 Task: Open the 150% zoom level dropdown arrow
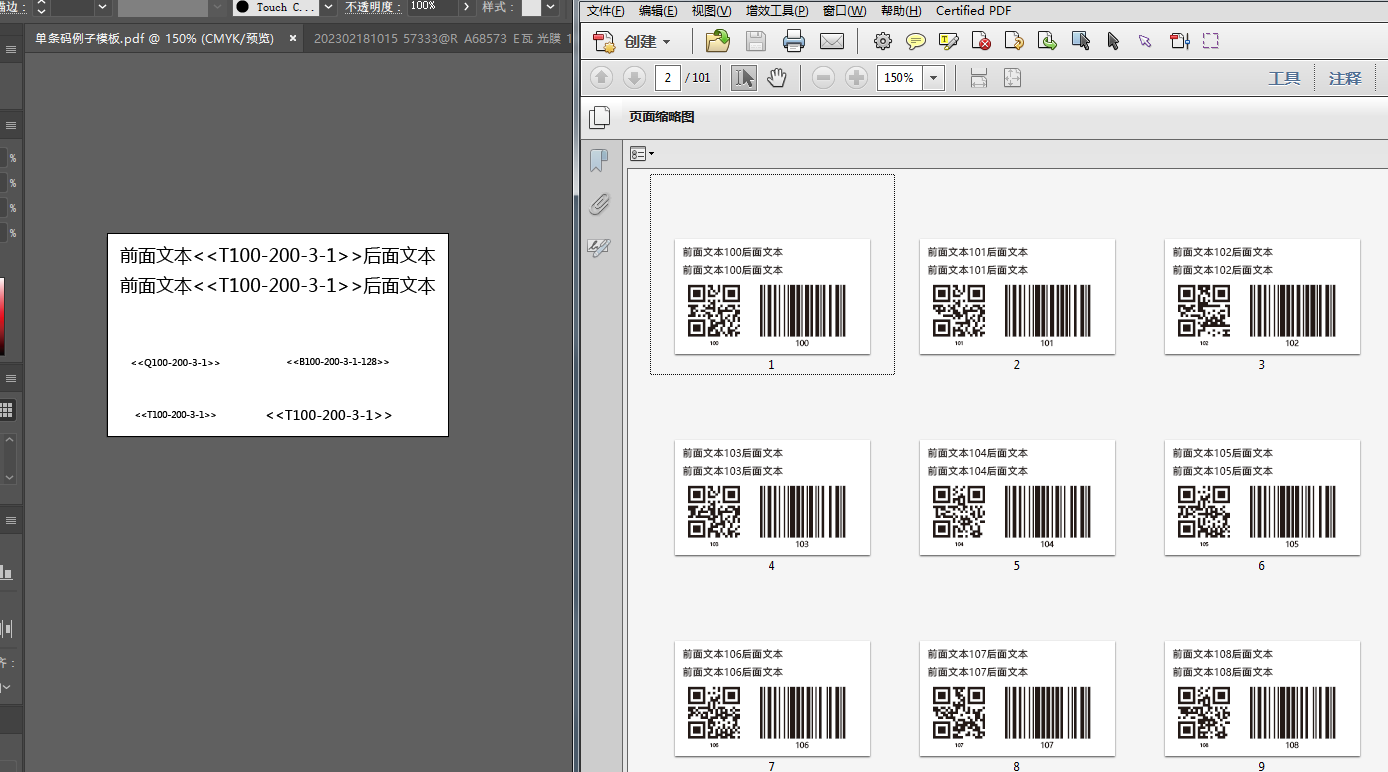[934, 78]
